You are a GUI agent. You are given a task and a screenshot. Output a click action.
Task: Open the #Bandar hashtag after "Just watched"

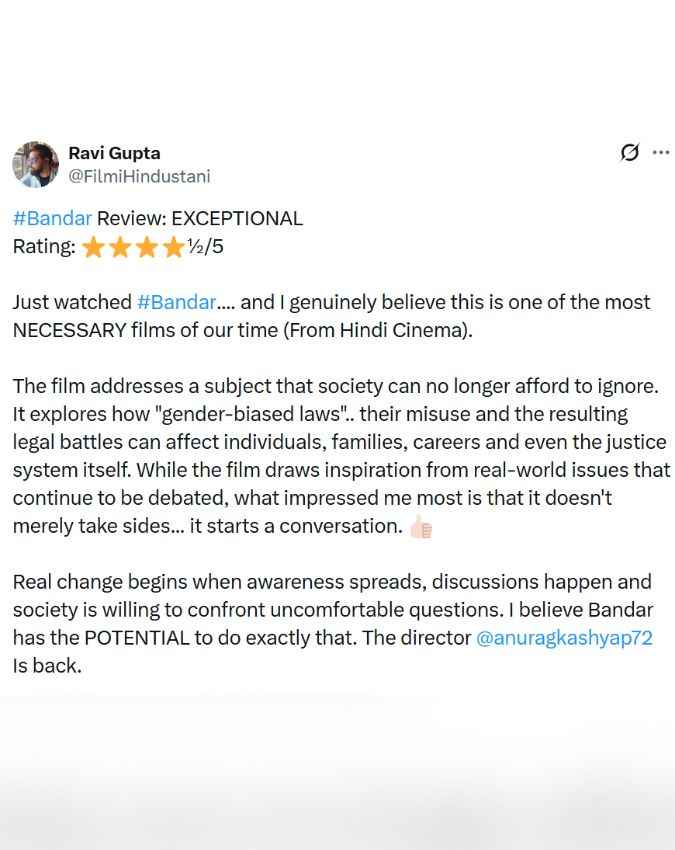click(x=176, y=302)
